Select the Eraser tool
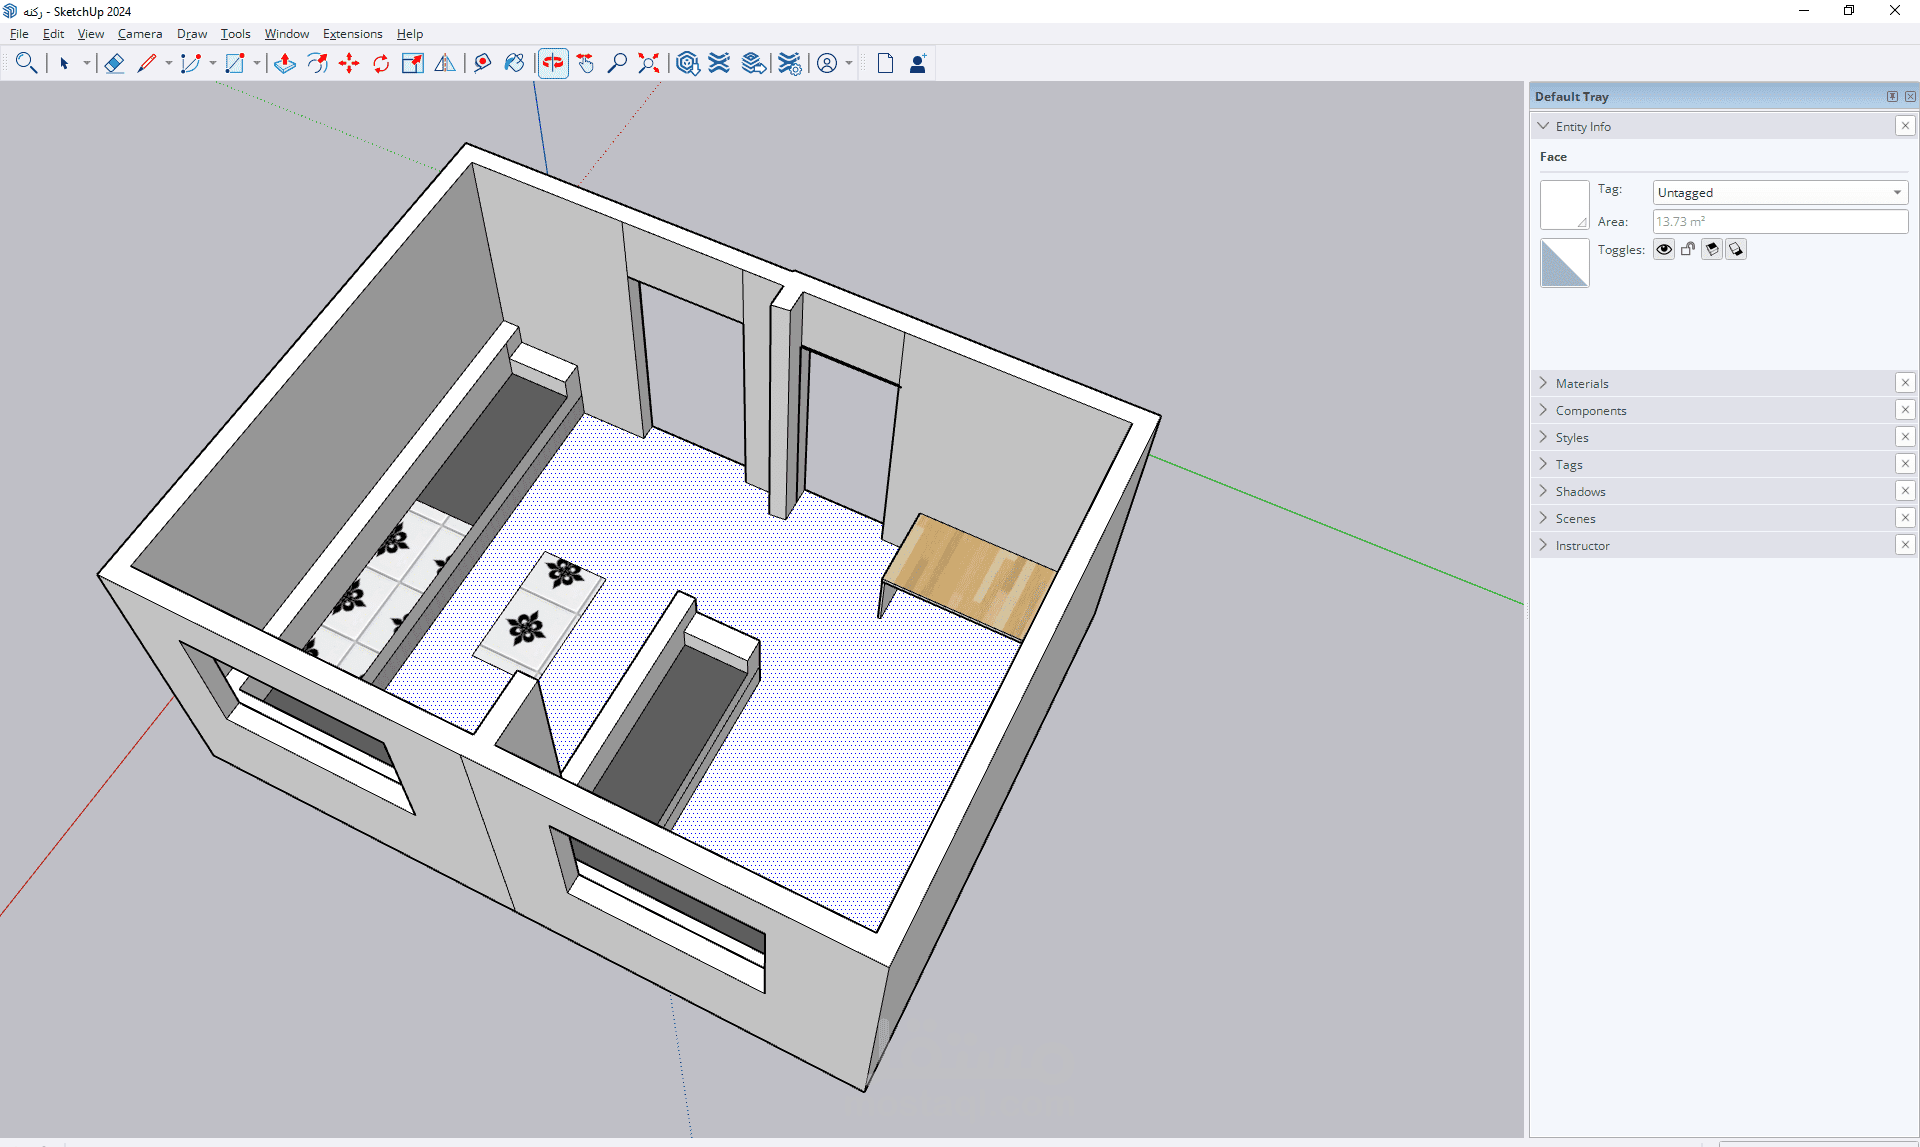Screen dimensions: 1920x1147 (x=114, y=64)
